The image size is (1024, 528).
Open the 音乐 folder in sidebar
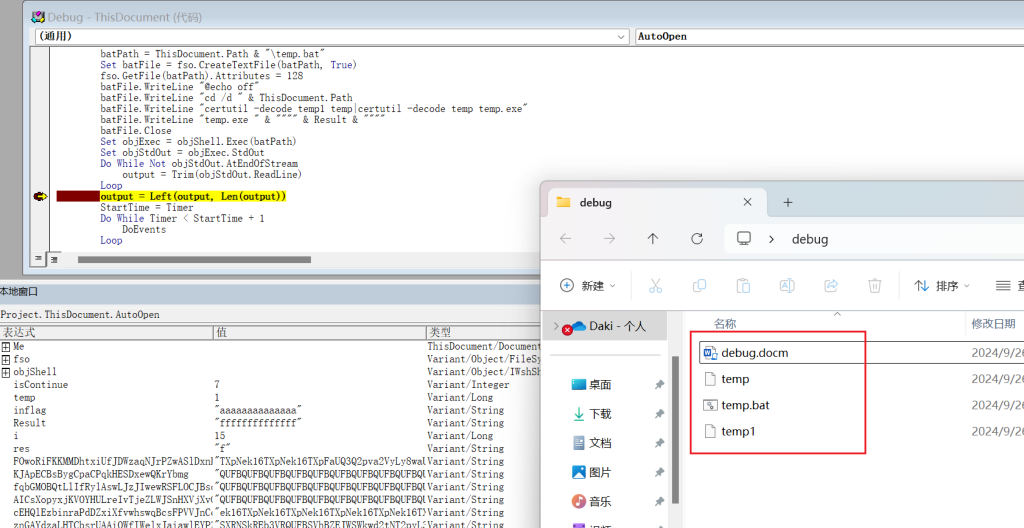601,501
